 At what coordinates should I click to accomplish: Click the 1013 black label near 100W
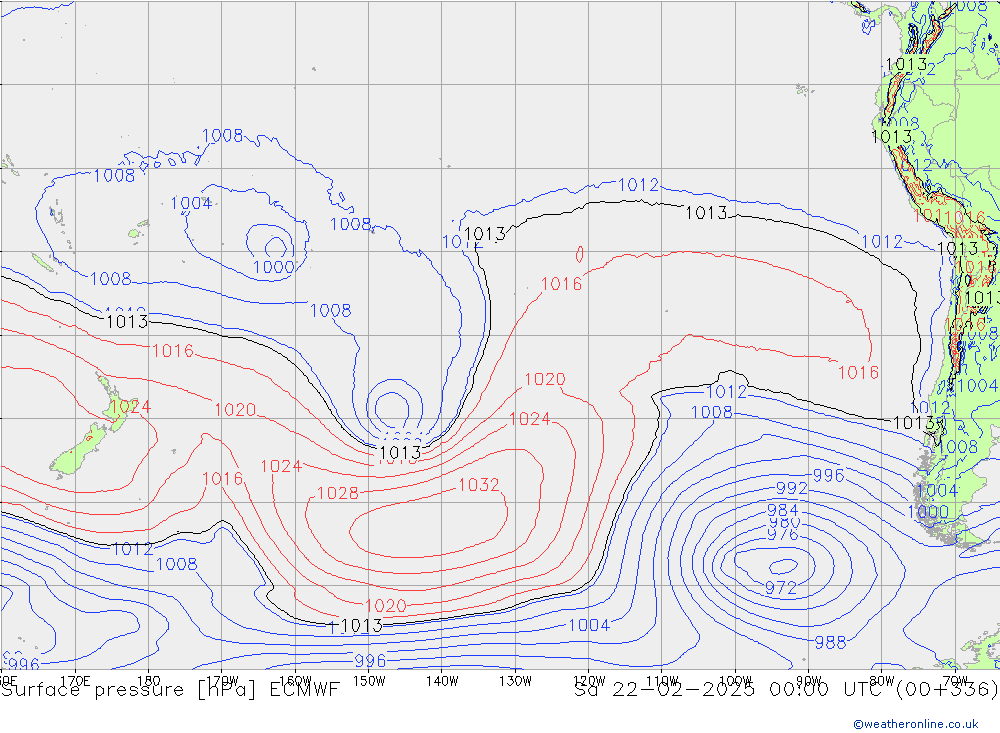[x=706, y=213]
